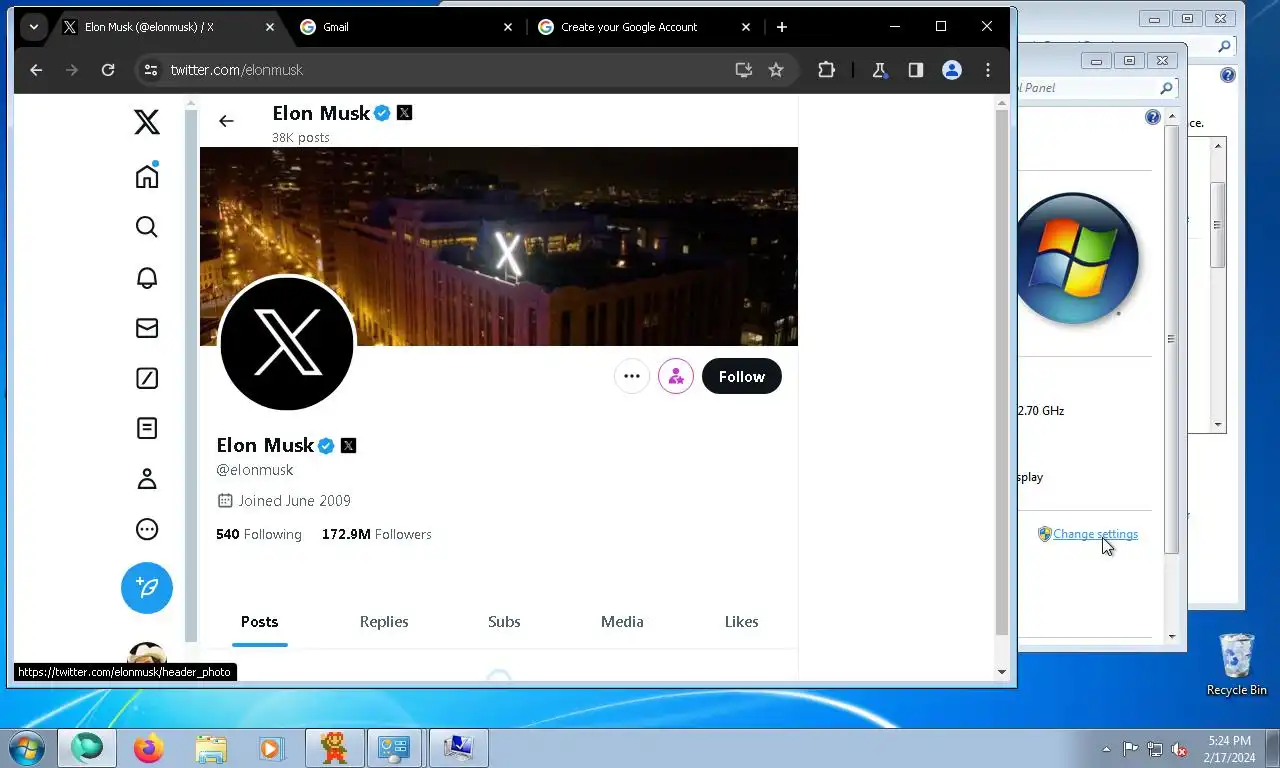Click the muted volume tray icon

1179,749
